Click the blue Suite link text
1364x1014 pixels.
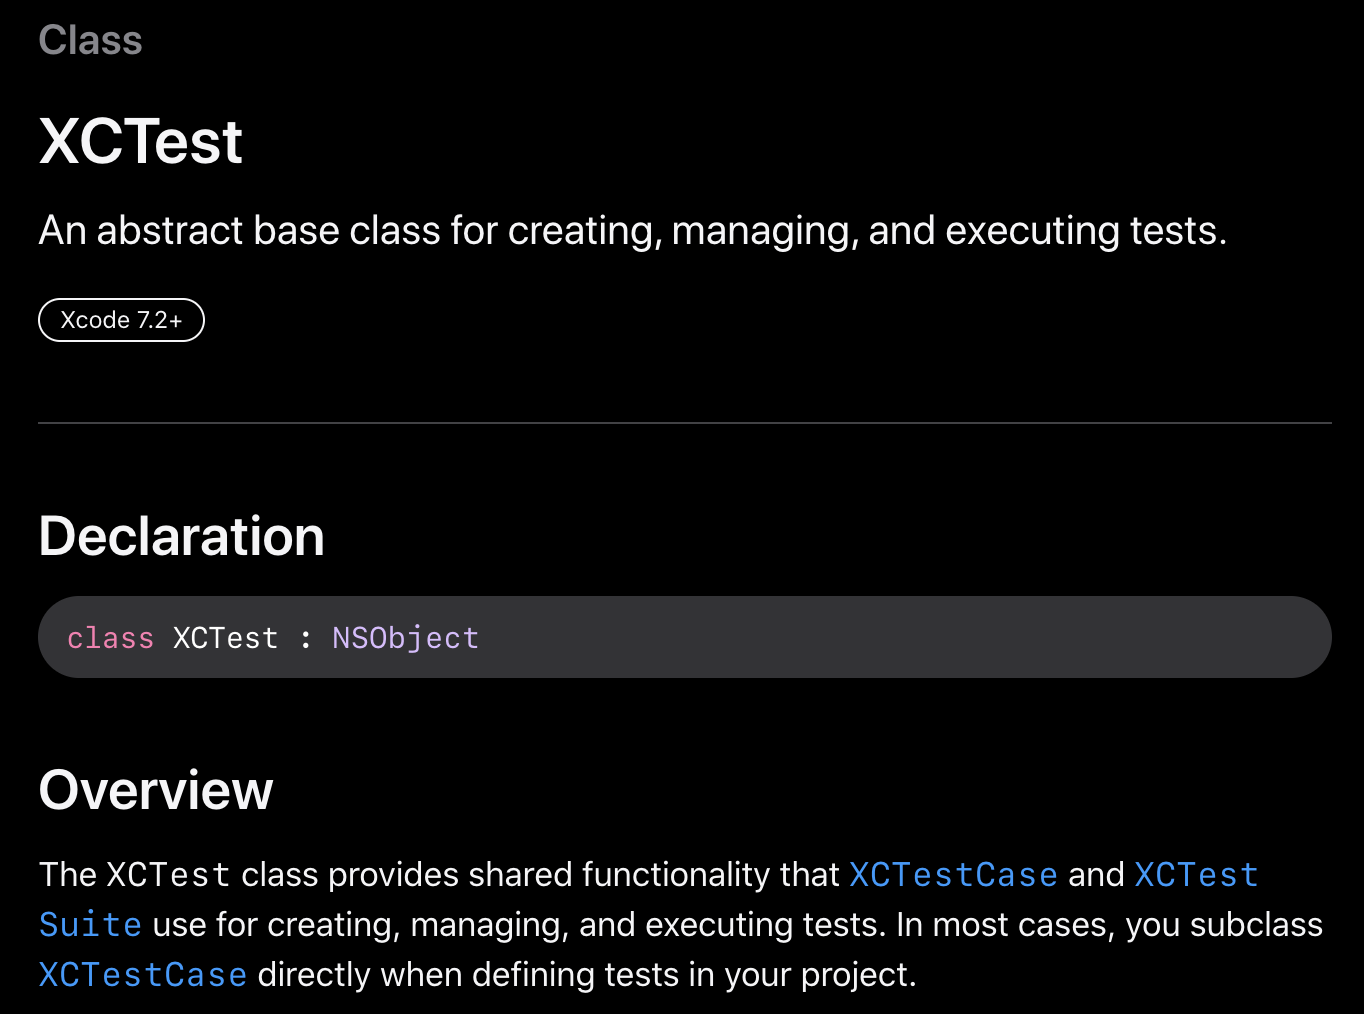[90, 925]
